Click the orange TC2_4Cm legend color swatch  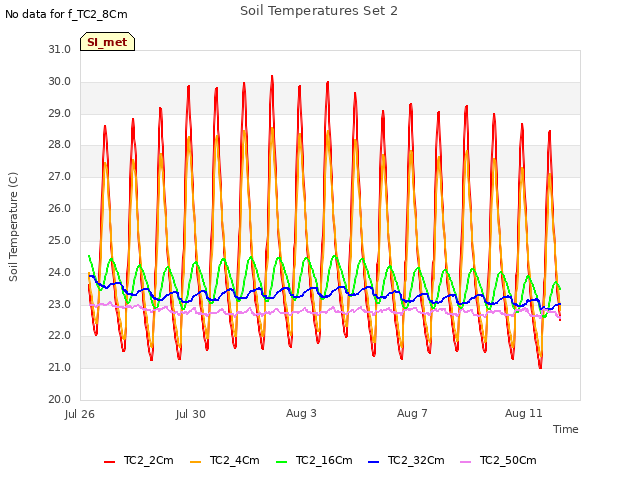[196, 462]
